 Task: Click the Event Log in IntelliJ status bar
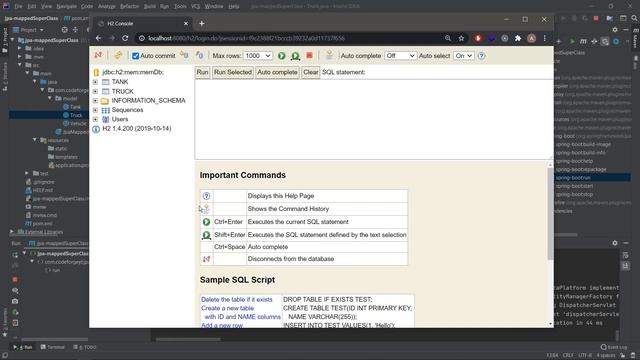click(614, 347)
